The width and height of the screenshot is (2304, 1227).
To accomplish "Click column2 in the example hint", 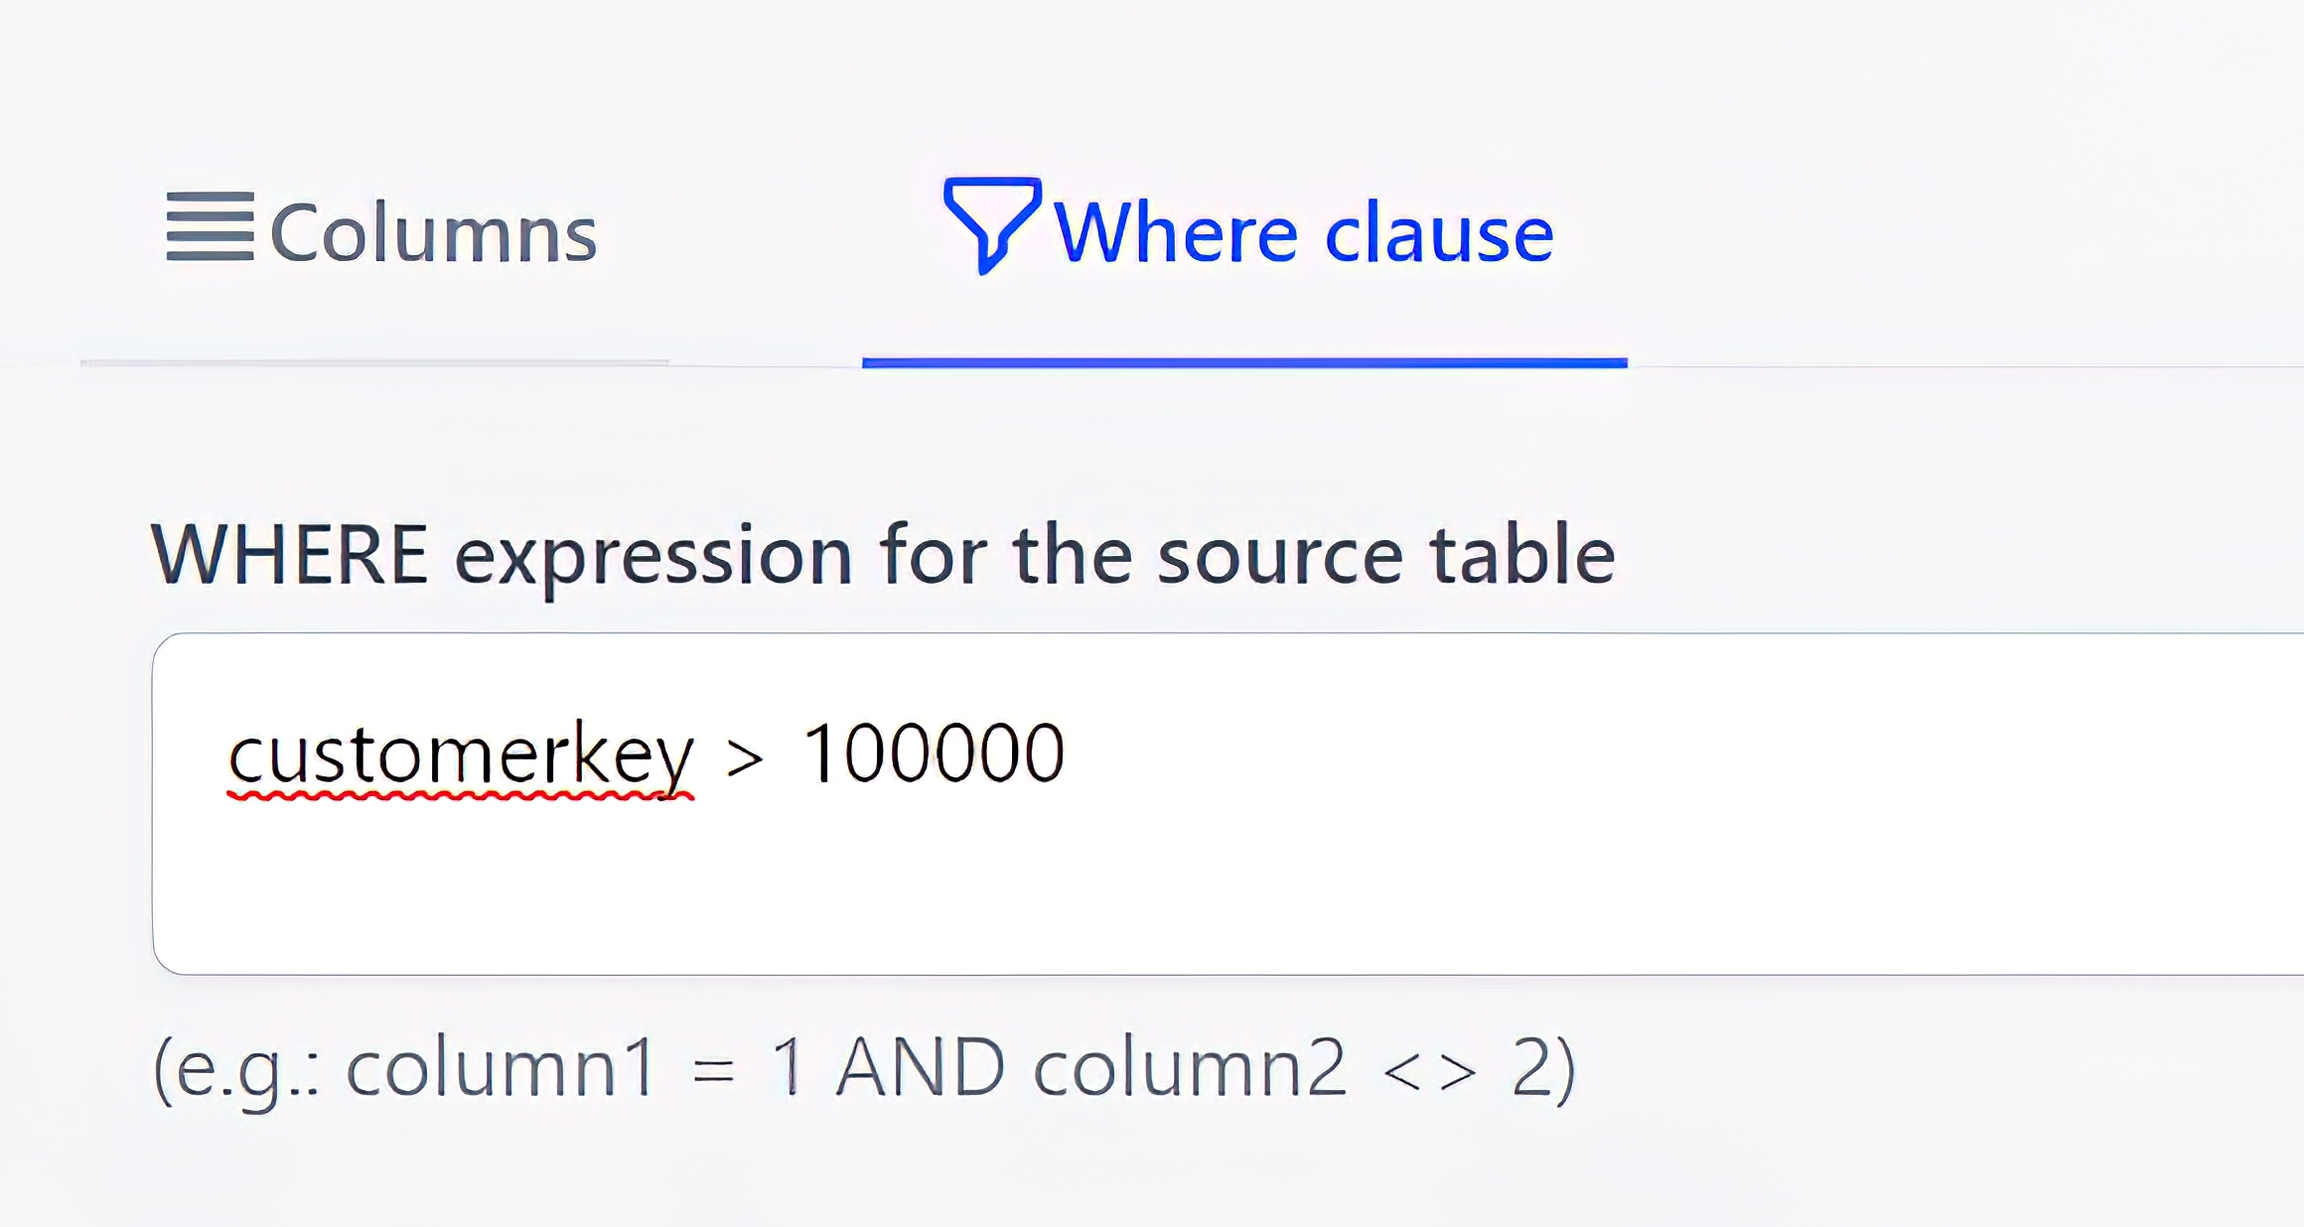I will coord(1189,1068).
